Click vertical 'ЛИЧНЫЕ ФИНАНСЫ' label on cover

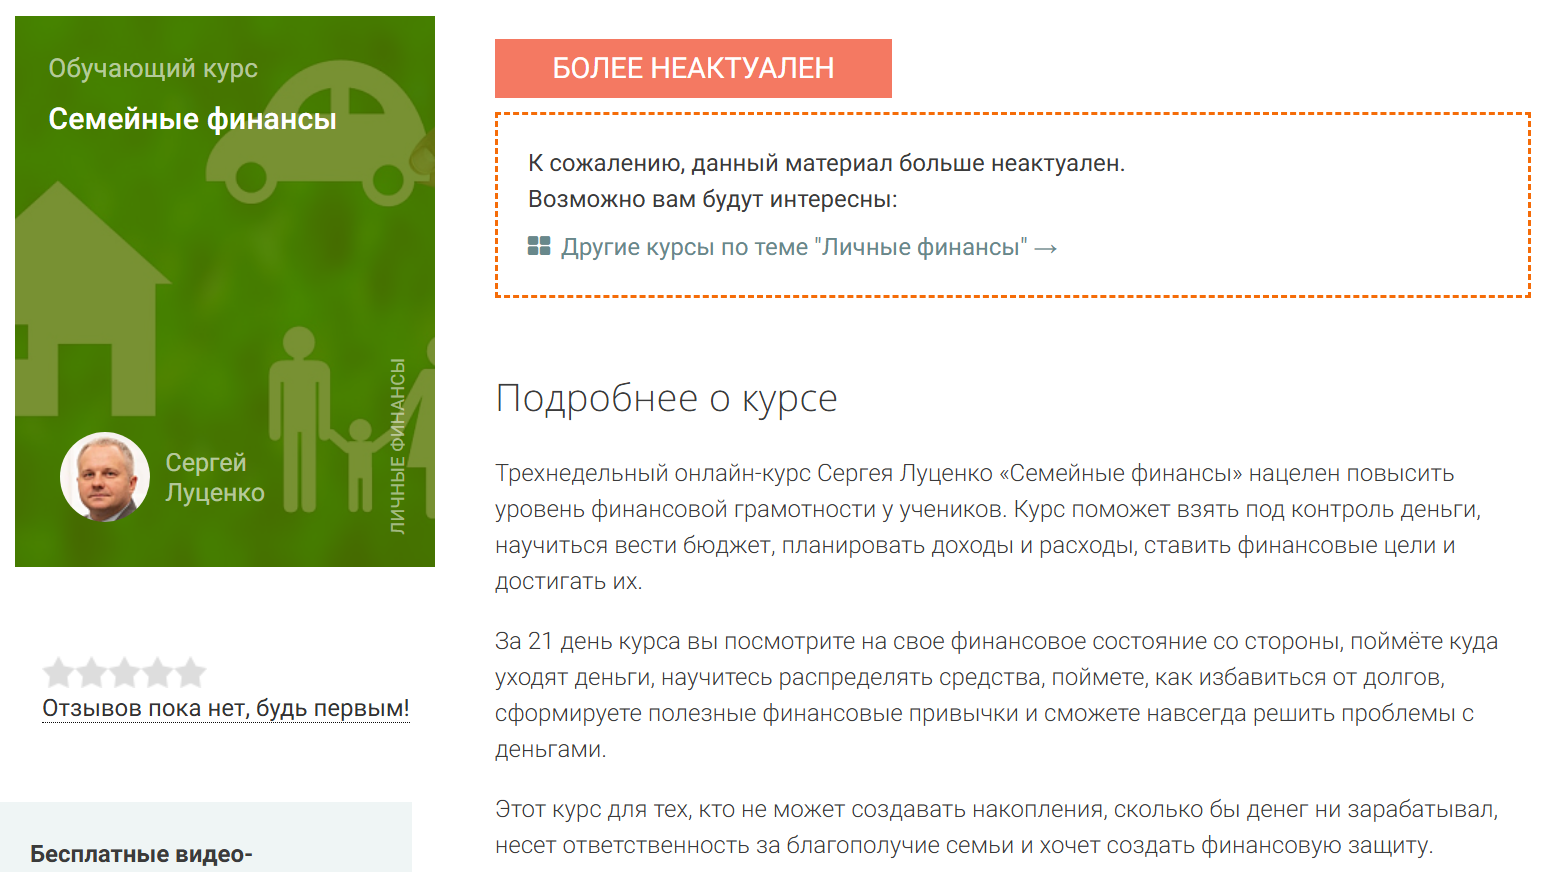[x=397, y=446]
